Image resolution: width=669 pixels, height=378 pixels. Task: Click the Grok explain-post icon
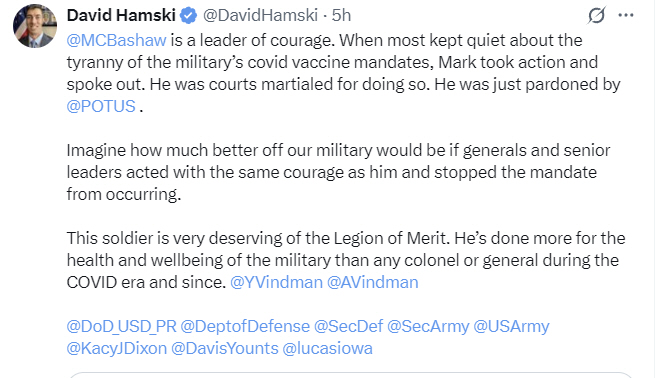click(x=596, y=16)
